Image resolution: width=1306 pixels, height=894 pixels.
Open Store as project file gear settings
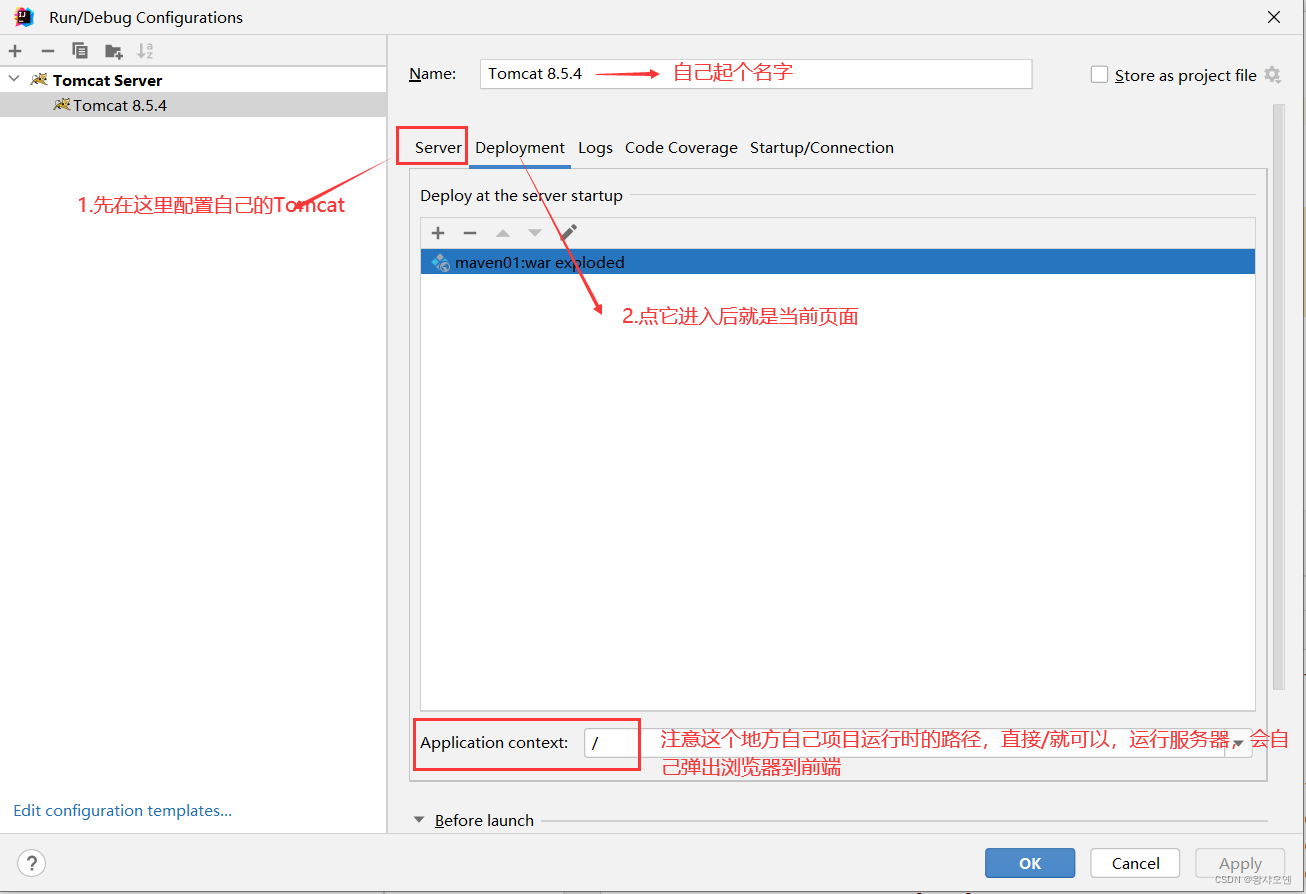point(1272,75)
